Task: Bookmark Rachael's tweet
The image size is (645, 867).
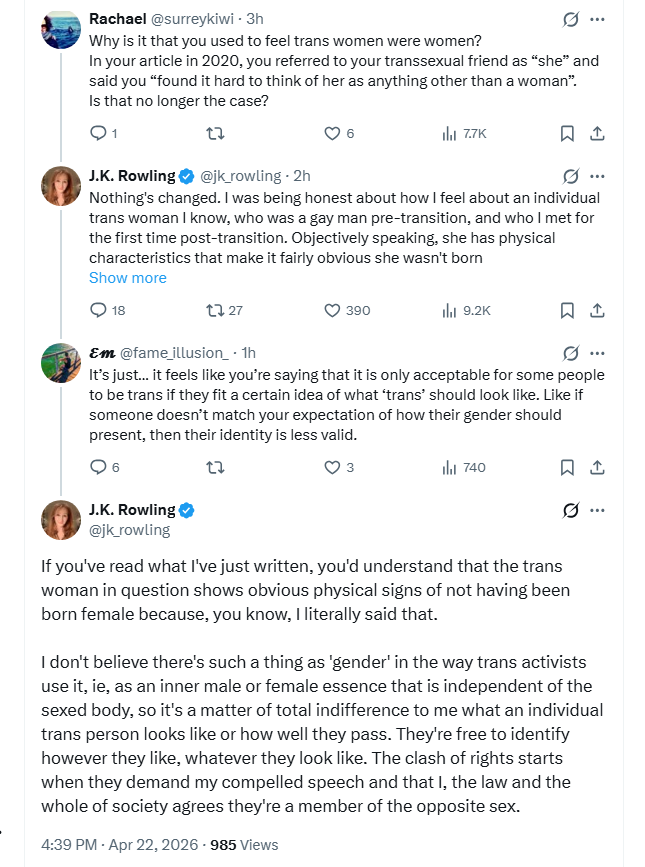Action: pos(567,133)
